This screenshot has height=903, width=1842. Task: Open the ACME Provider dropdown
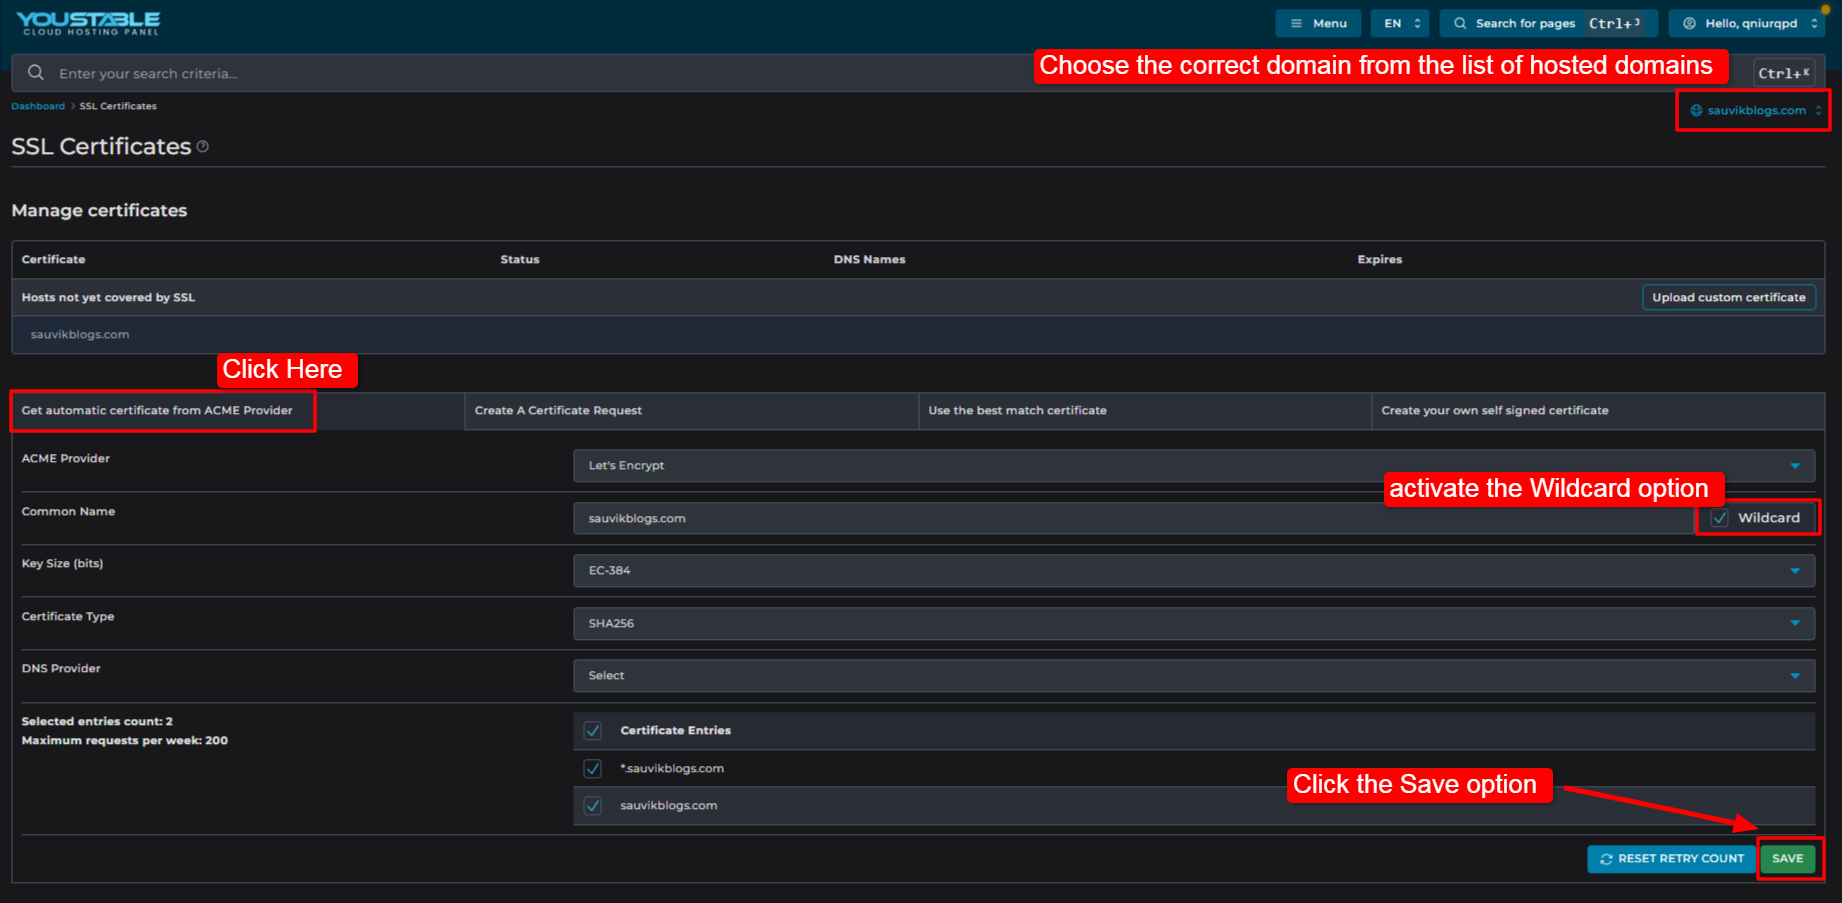click(x=1194, y=466)
